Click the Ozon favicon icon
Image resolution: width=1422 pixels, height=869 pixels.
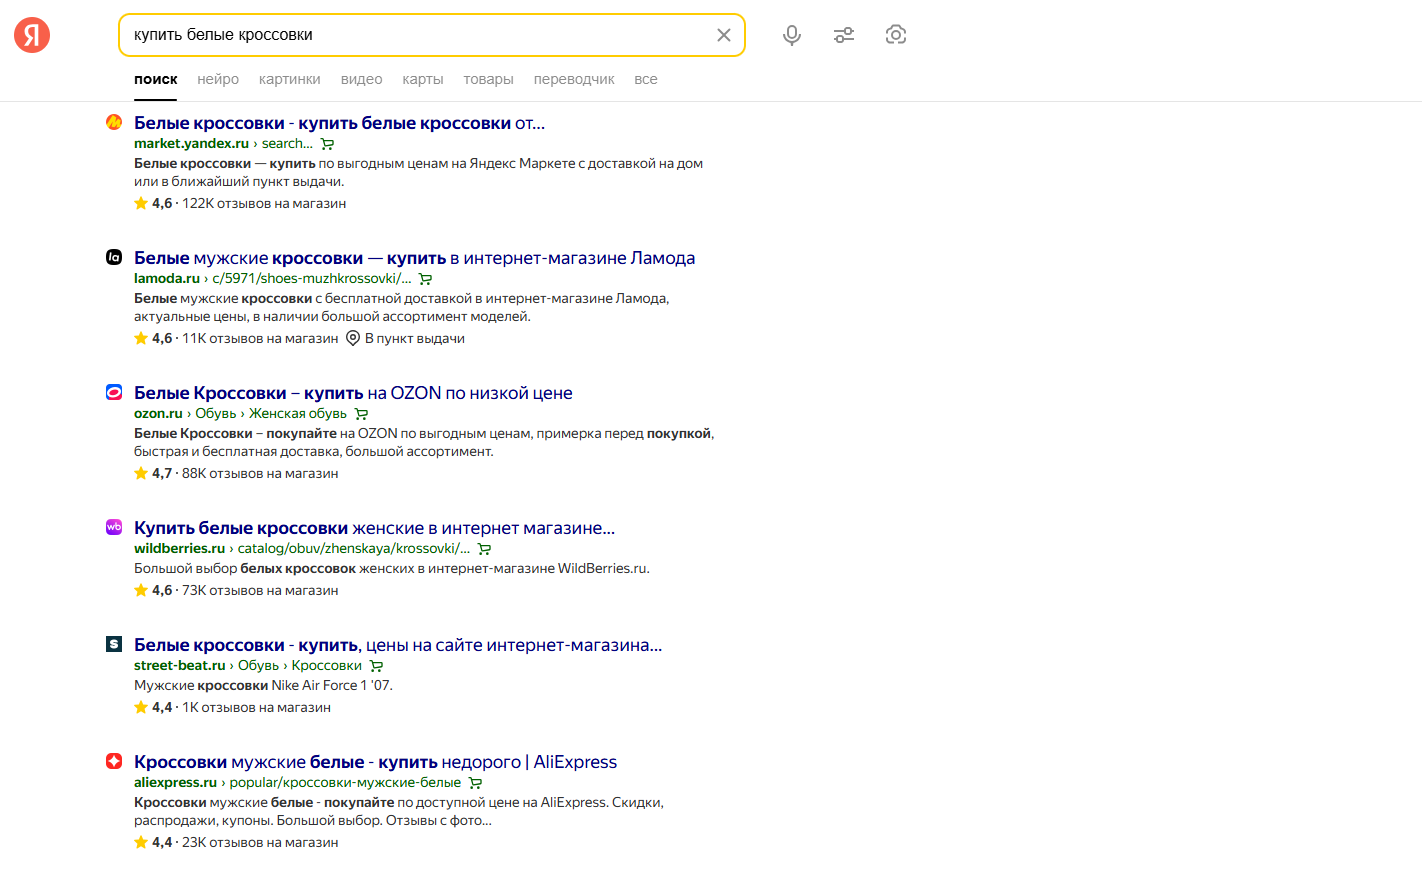[114, 392]
